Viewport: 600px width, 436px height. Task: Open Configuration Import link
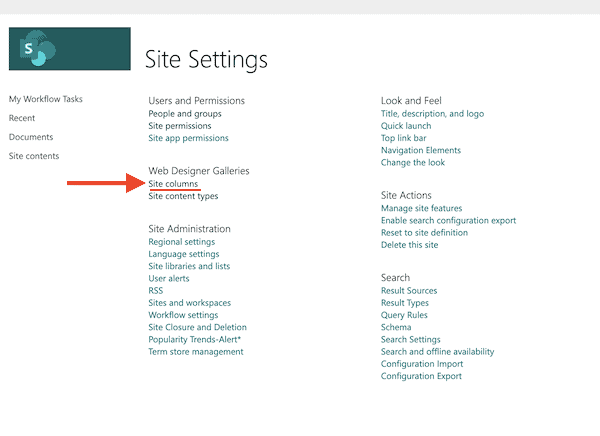pyautogui.click(x=422, y=364)
